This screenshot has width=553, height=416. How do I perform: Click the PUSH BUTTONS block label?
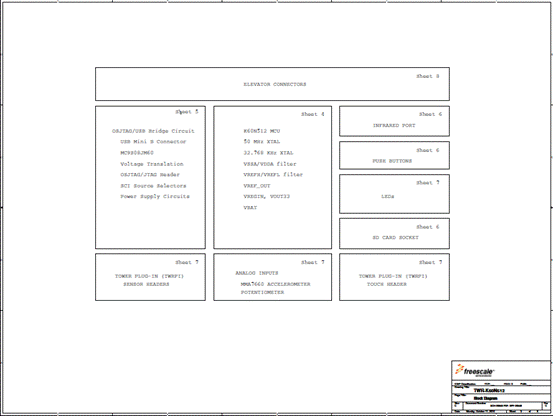[392, 161]
